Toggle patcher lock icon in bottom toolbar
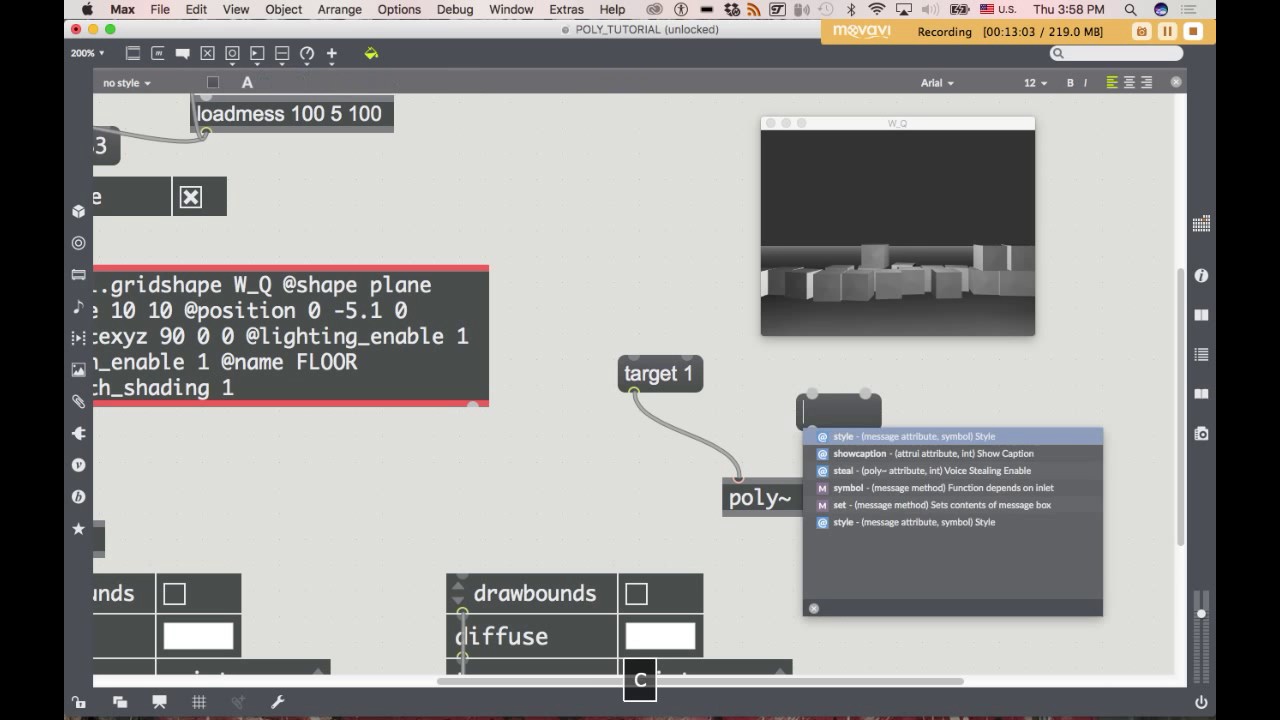Image resolution: width=1280 pixels, height=720 pixels. tap(79, 702)
